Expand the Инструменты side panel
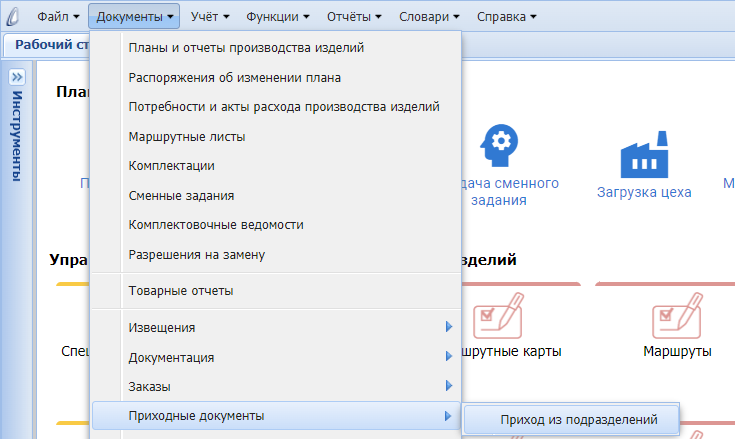Viewport: 735px width, 439px height. [16, 78]
